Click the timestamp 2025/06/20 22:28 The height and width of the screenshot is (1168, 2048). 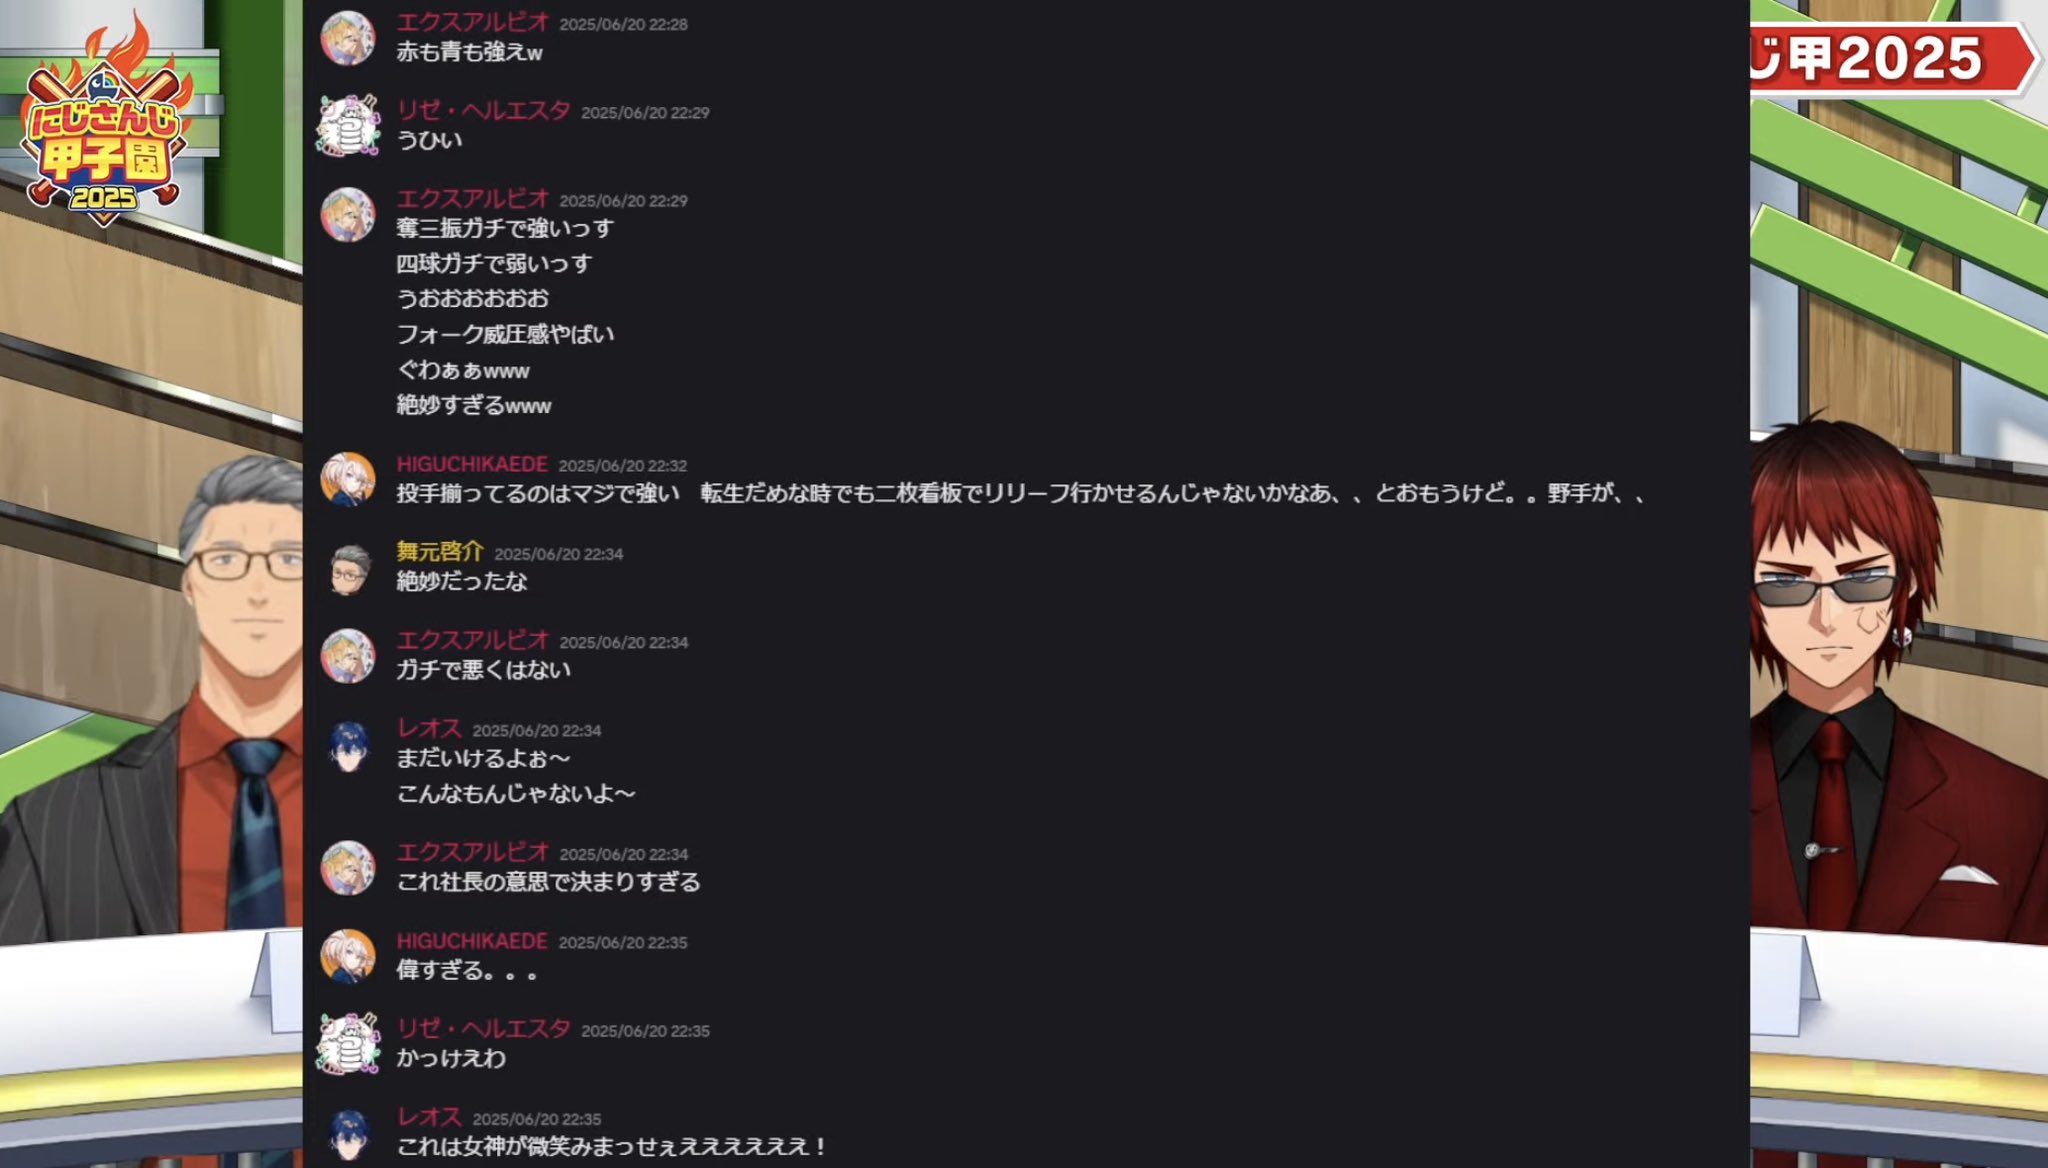coord(623,24)
